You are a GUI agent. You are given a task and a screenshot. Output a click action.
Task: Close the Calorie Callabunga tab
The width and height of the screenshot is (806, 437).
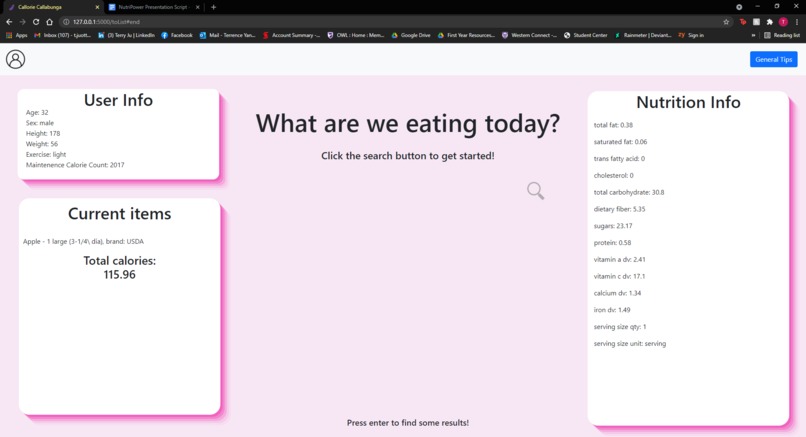97,7
